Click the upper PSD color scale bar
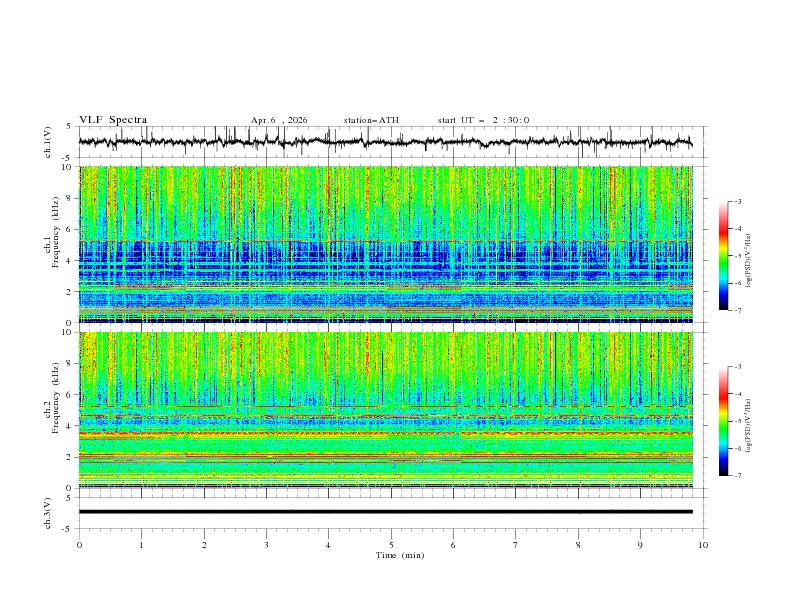This screenshot has height=612, width=792. click(723, 256)
